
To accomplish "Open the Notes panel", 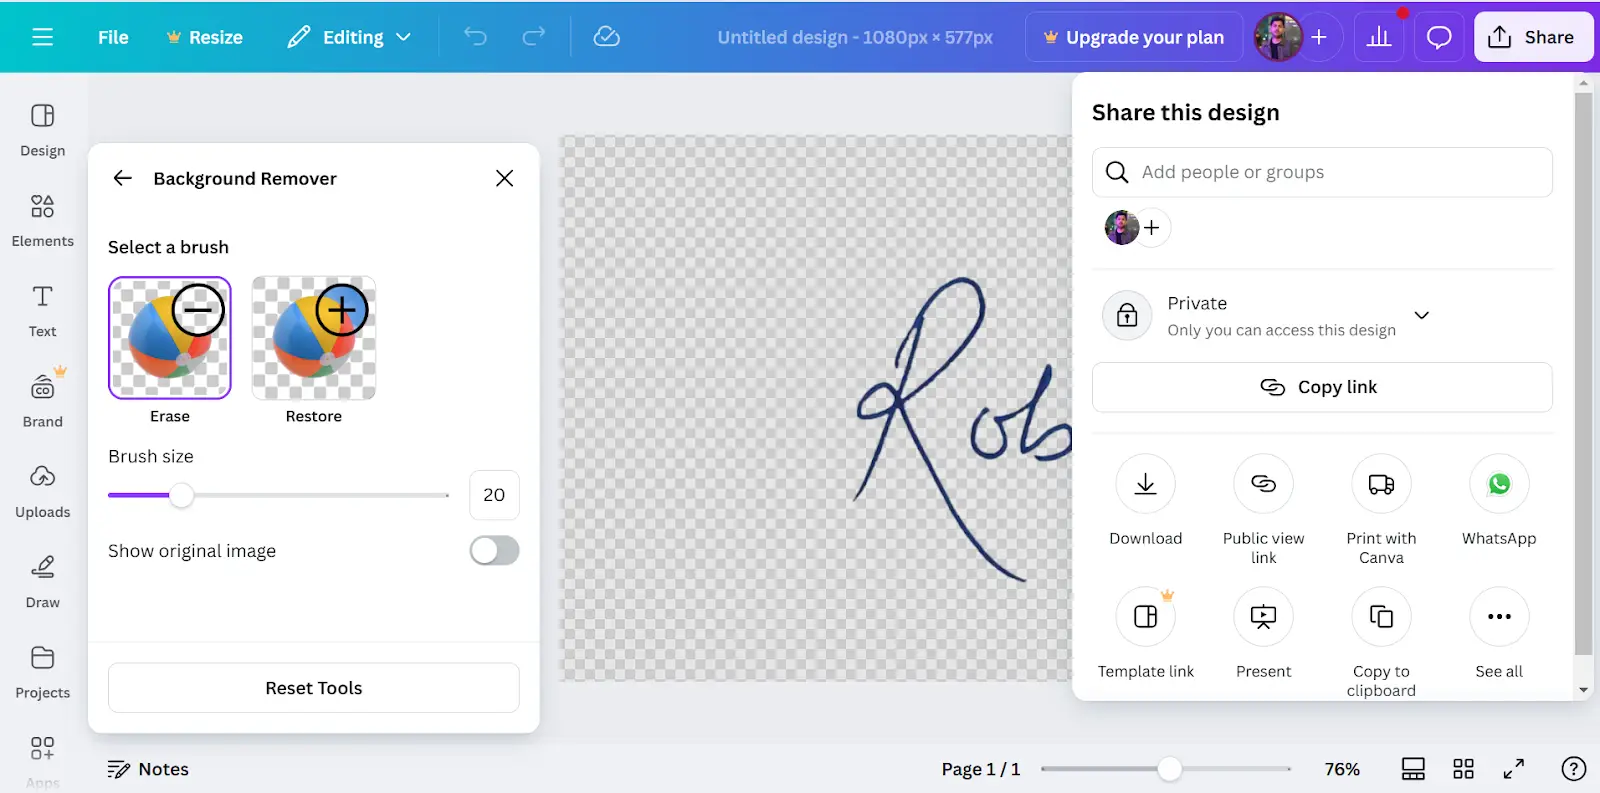I will click(148, 769).
